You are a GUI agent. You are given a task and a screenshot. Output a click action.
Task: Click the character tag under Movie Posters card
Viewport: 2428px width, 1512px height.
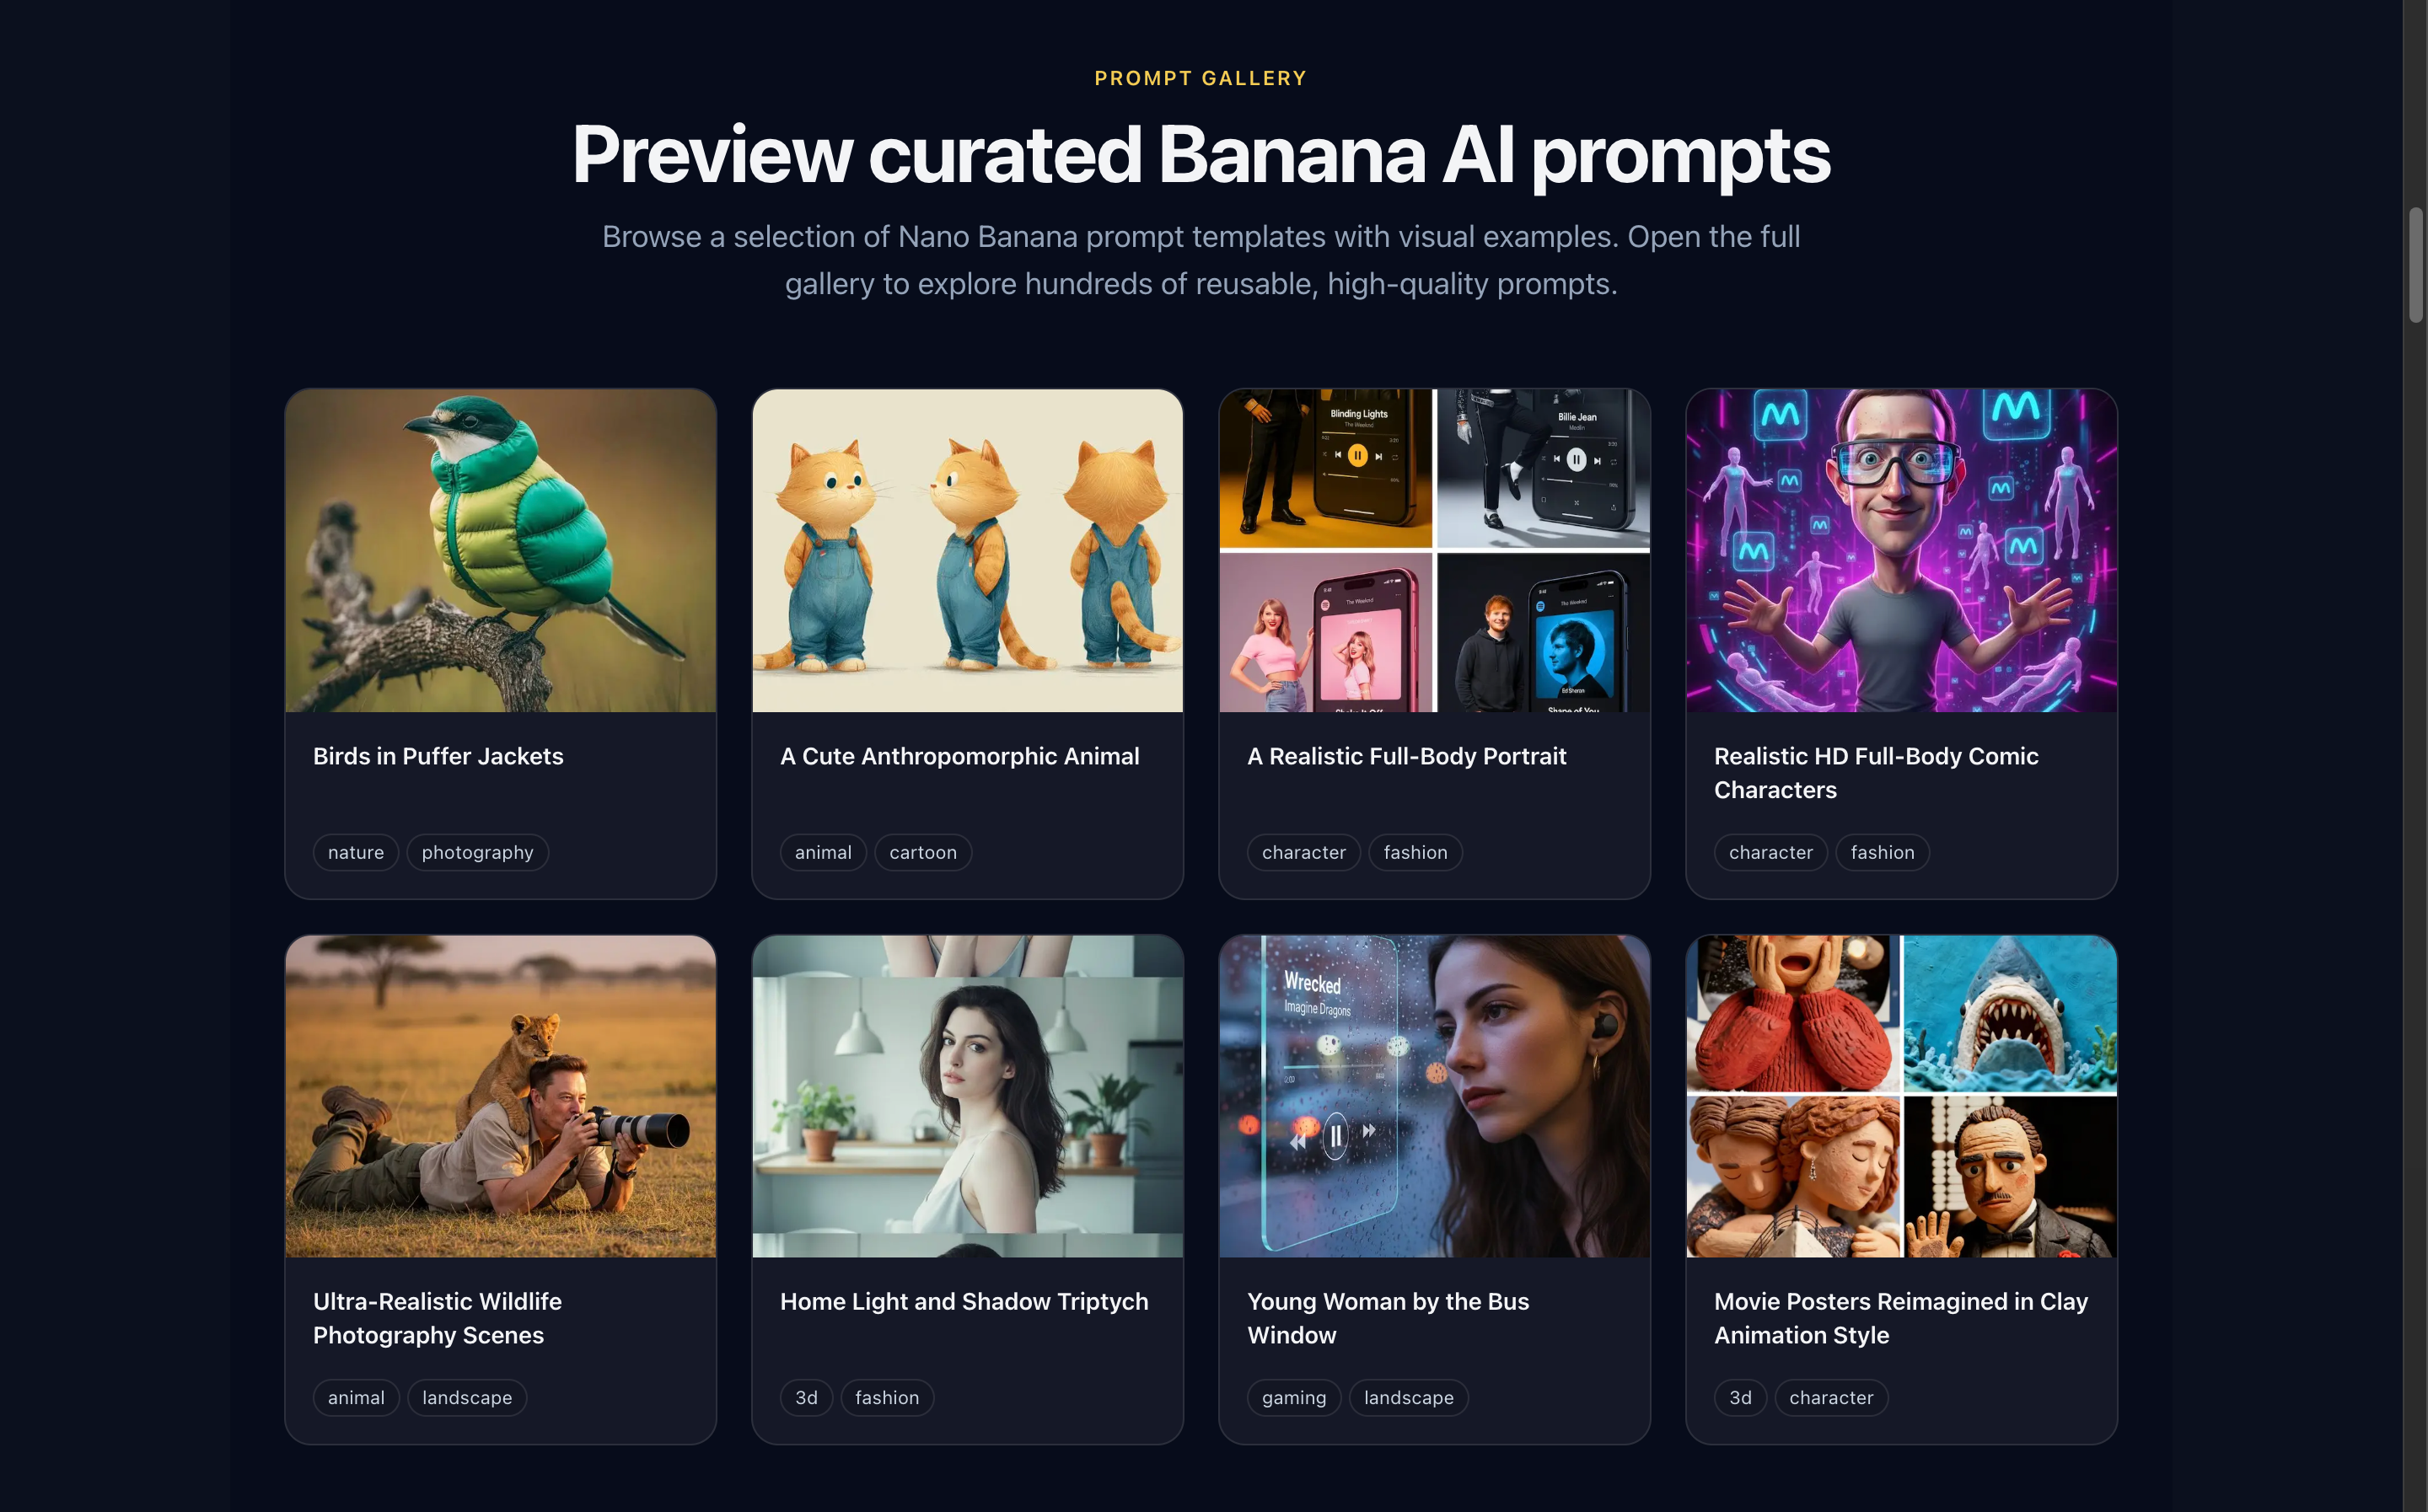click(x=1831, y=1397)
